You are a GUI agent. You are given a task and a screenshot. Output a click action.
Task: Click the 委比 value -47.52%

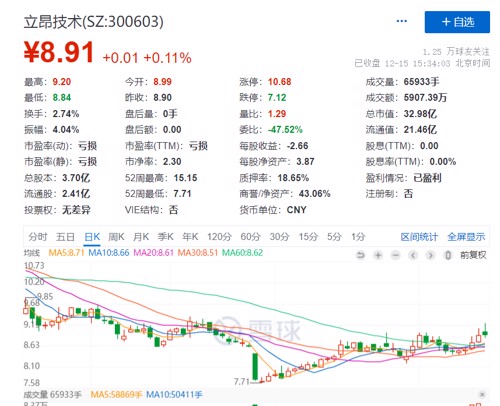point(285,130)
